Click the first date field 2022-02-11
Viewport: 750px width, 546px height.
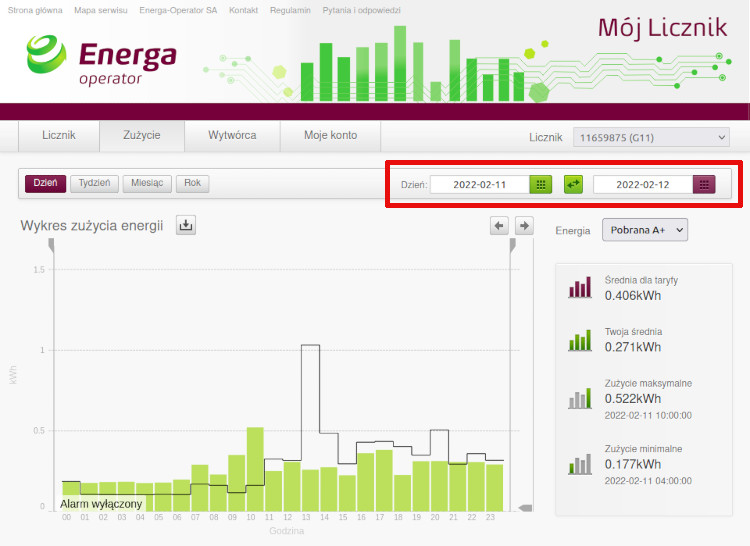479,185
